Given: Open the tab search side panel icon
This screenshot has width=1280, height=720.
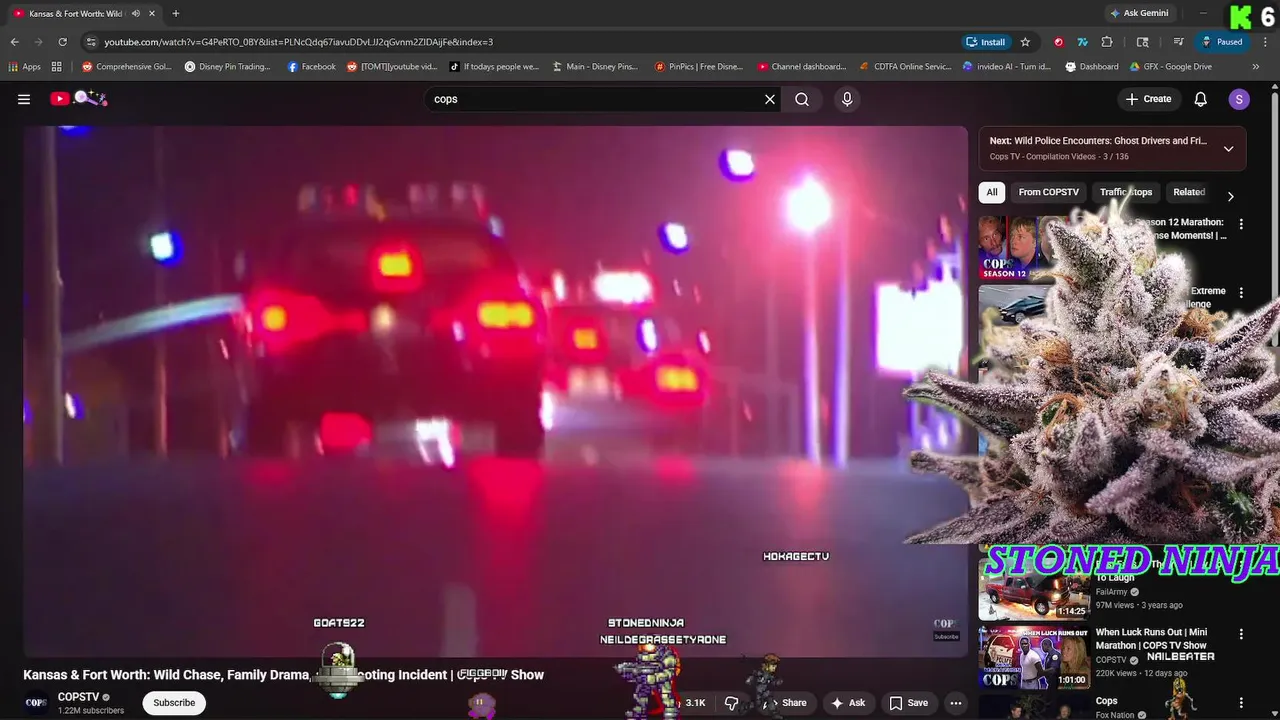Looking at the screenshot, I should tap(1143, 42).
